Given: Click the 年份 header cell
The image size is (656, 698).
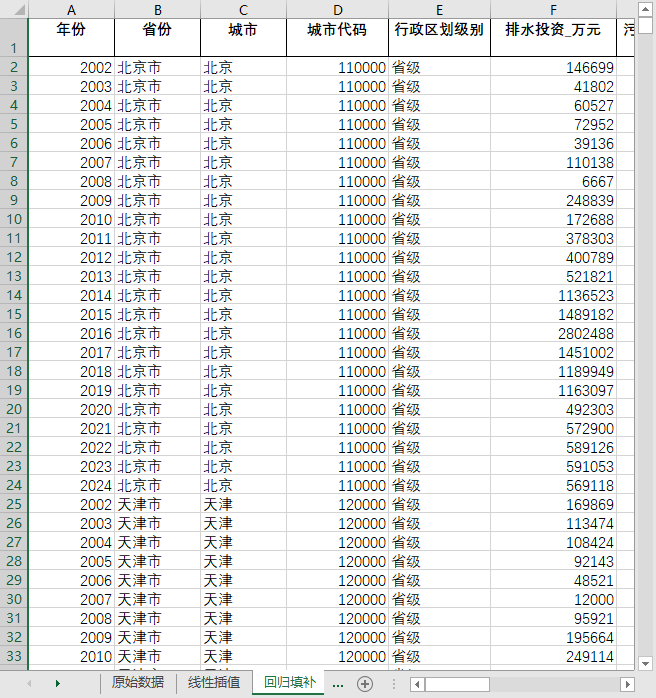Looking at the screenshot, I should [x=71, y=38].
